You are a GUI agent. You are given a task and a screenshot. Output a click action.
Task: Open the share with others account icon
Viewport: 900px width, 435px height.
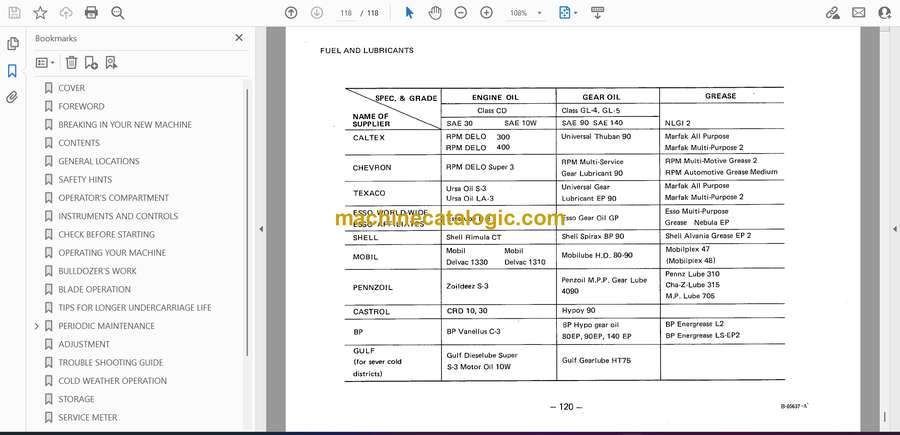(x=885, y=13)
